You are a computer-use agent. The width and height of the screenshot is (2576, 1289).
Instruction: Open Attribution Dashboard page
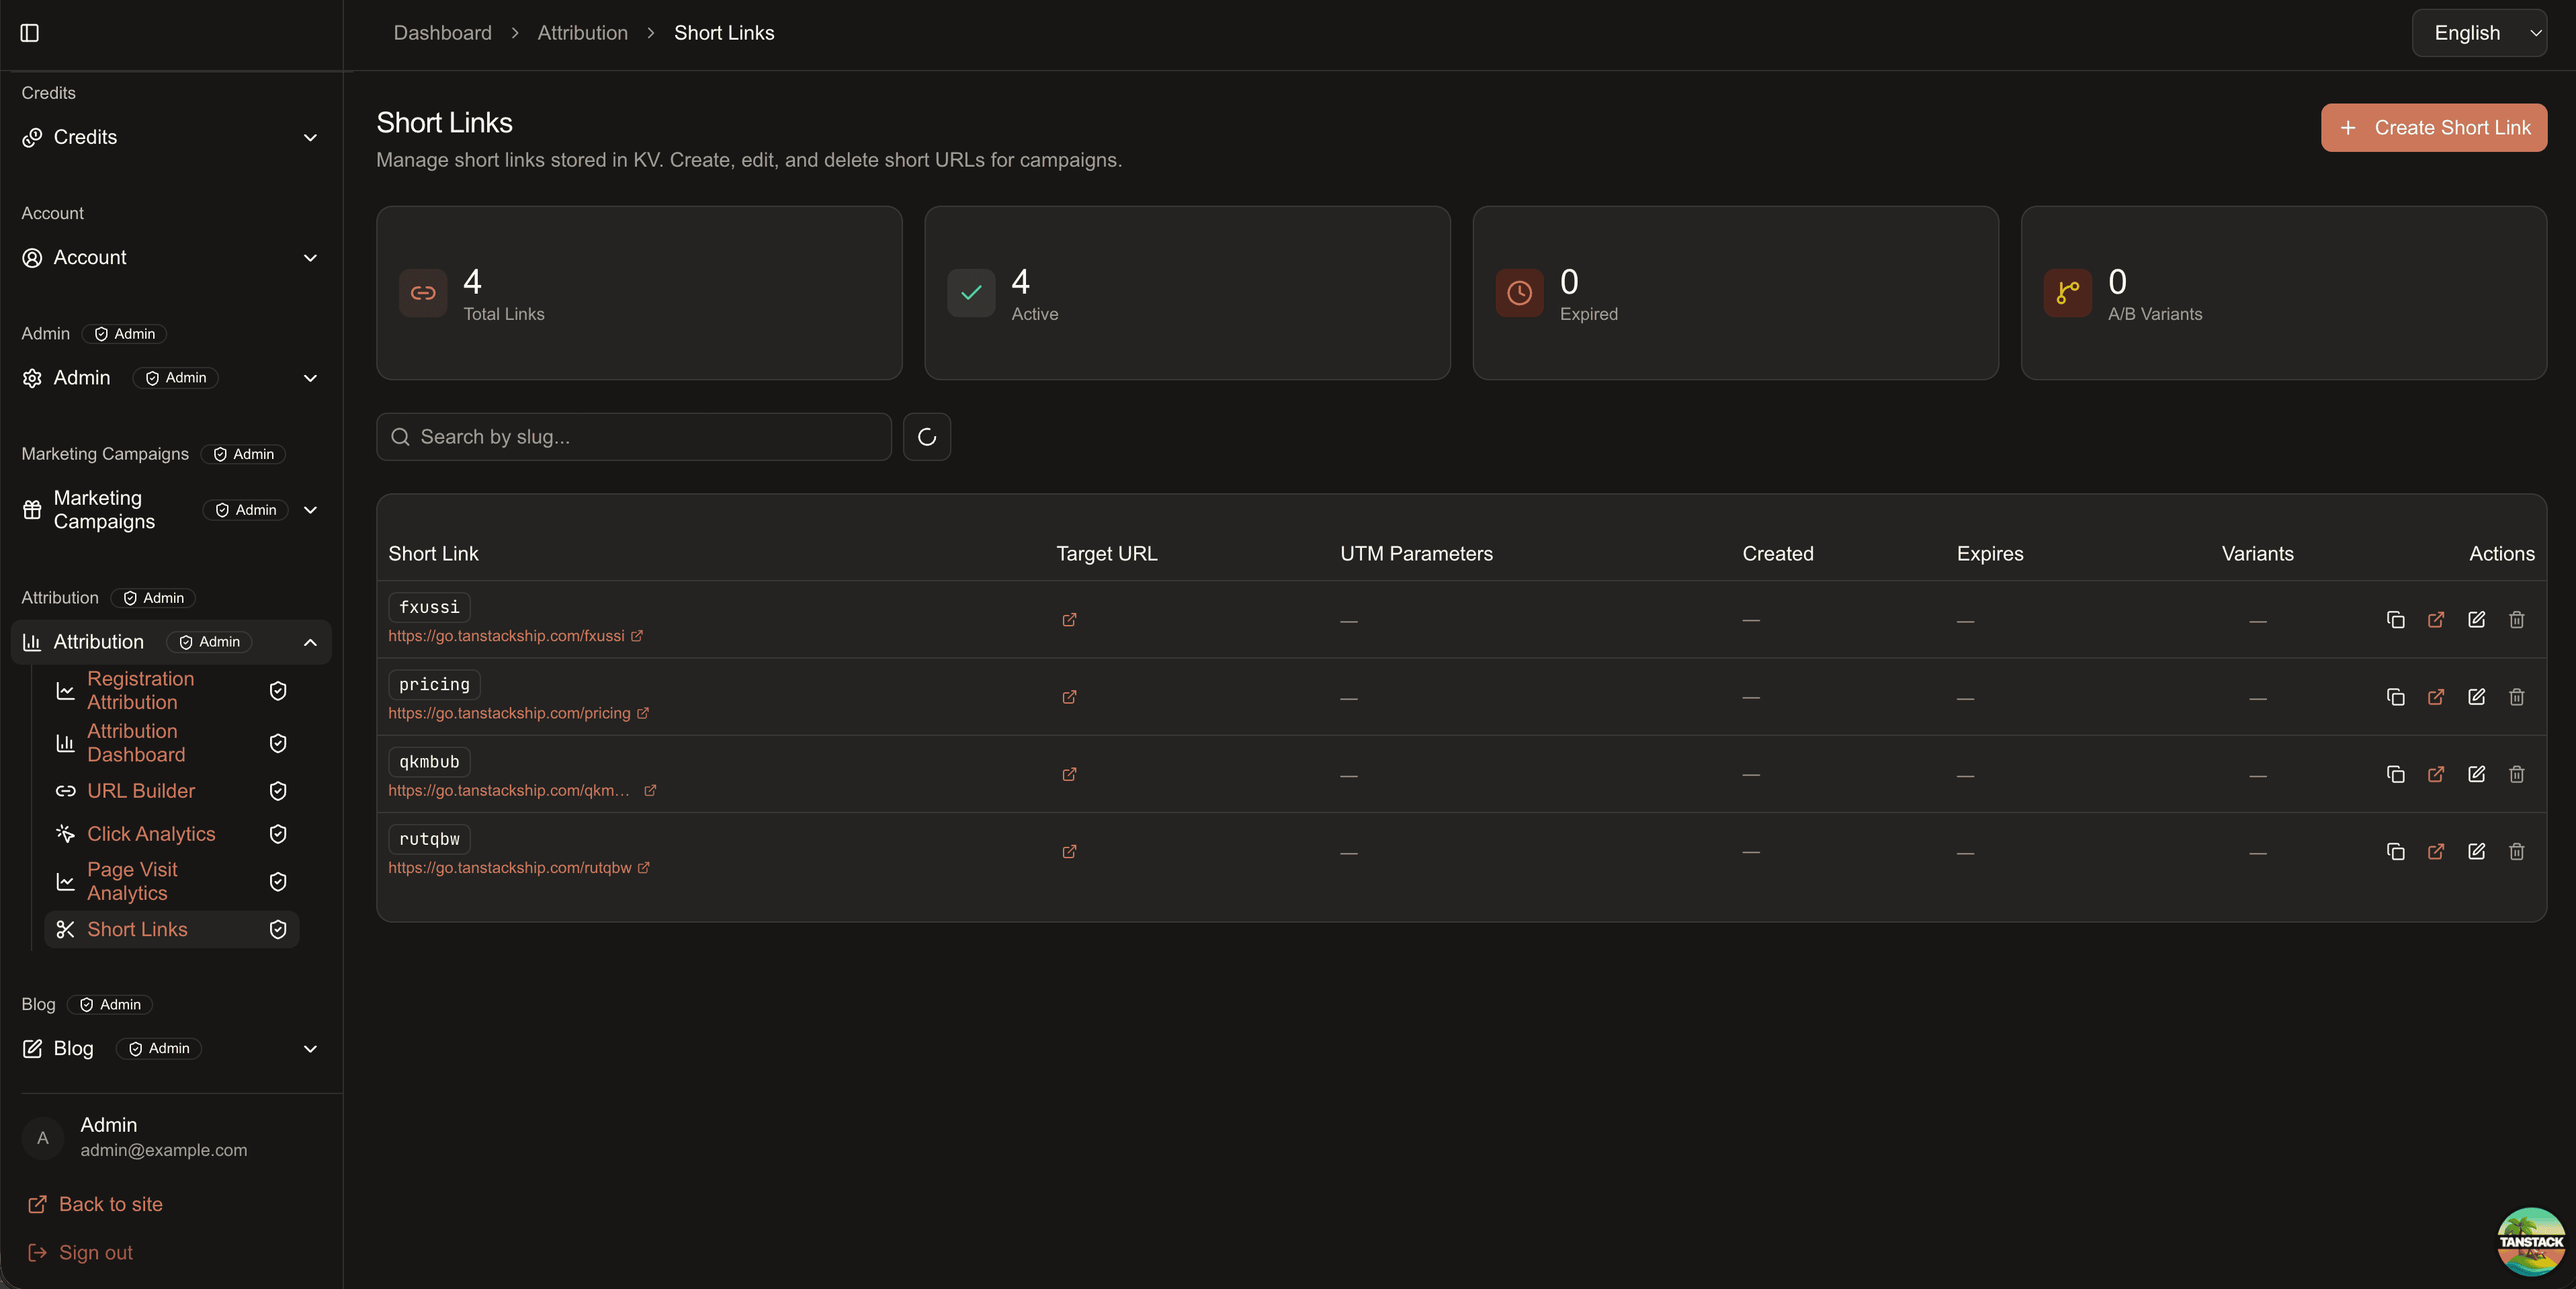point(172,743)
